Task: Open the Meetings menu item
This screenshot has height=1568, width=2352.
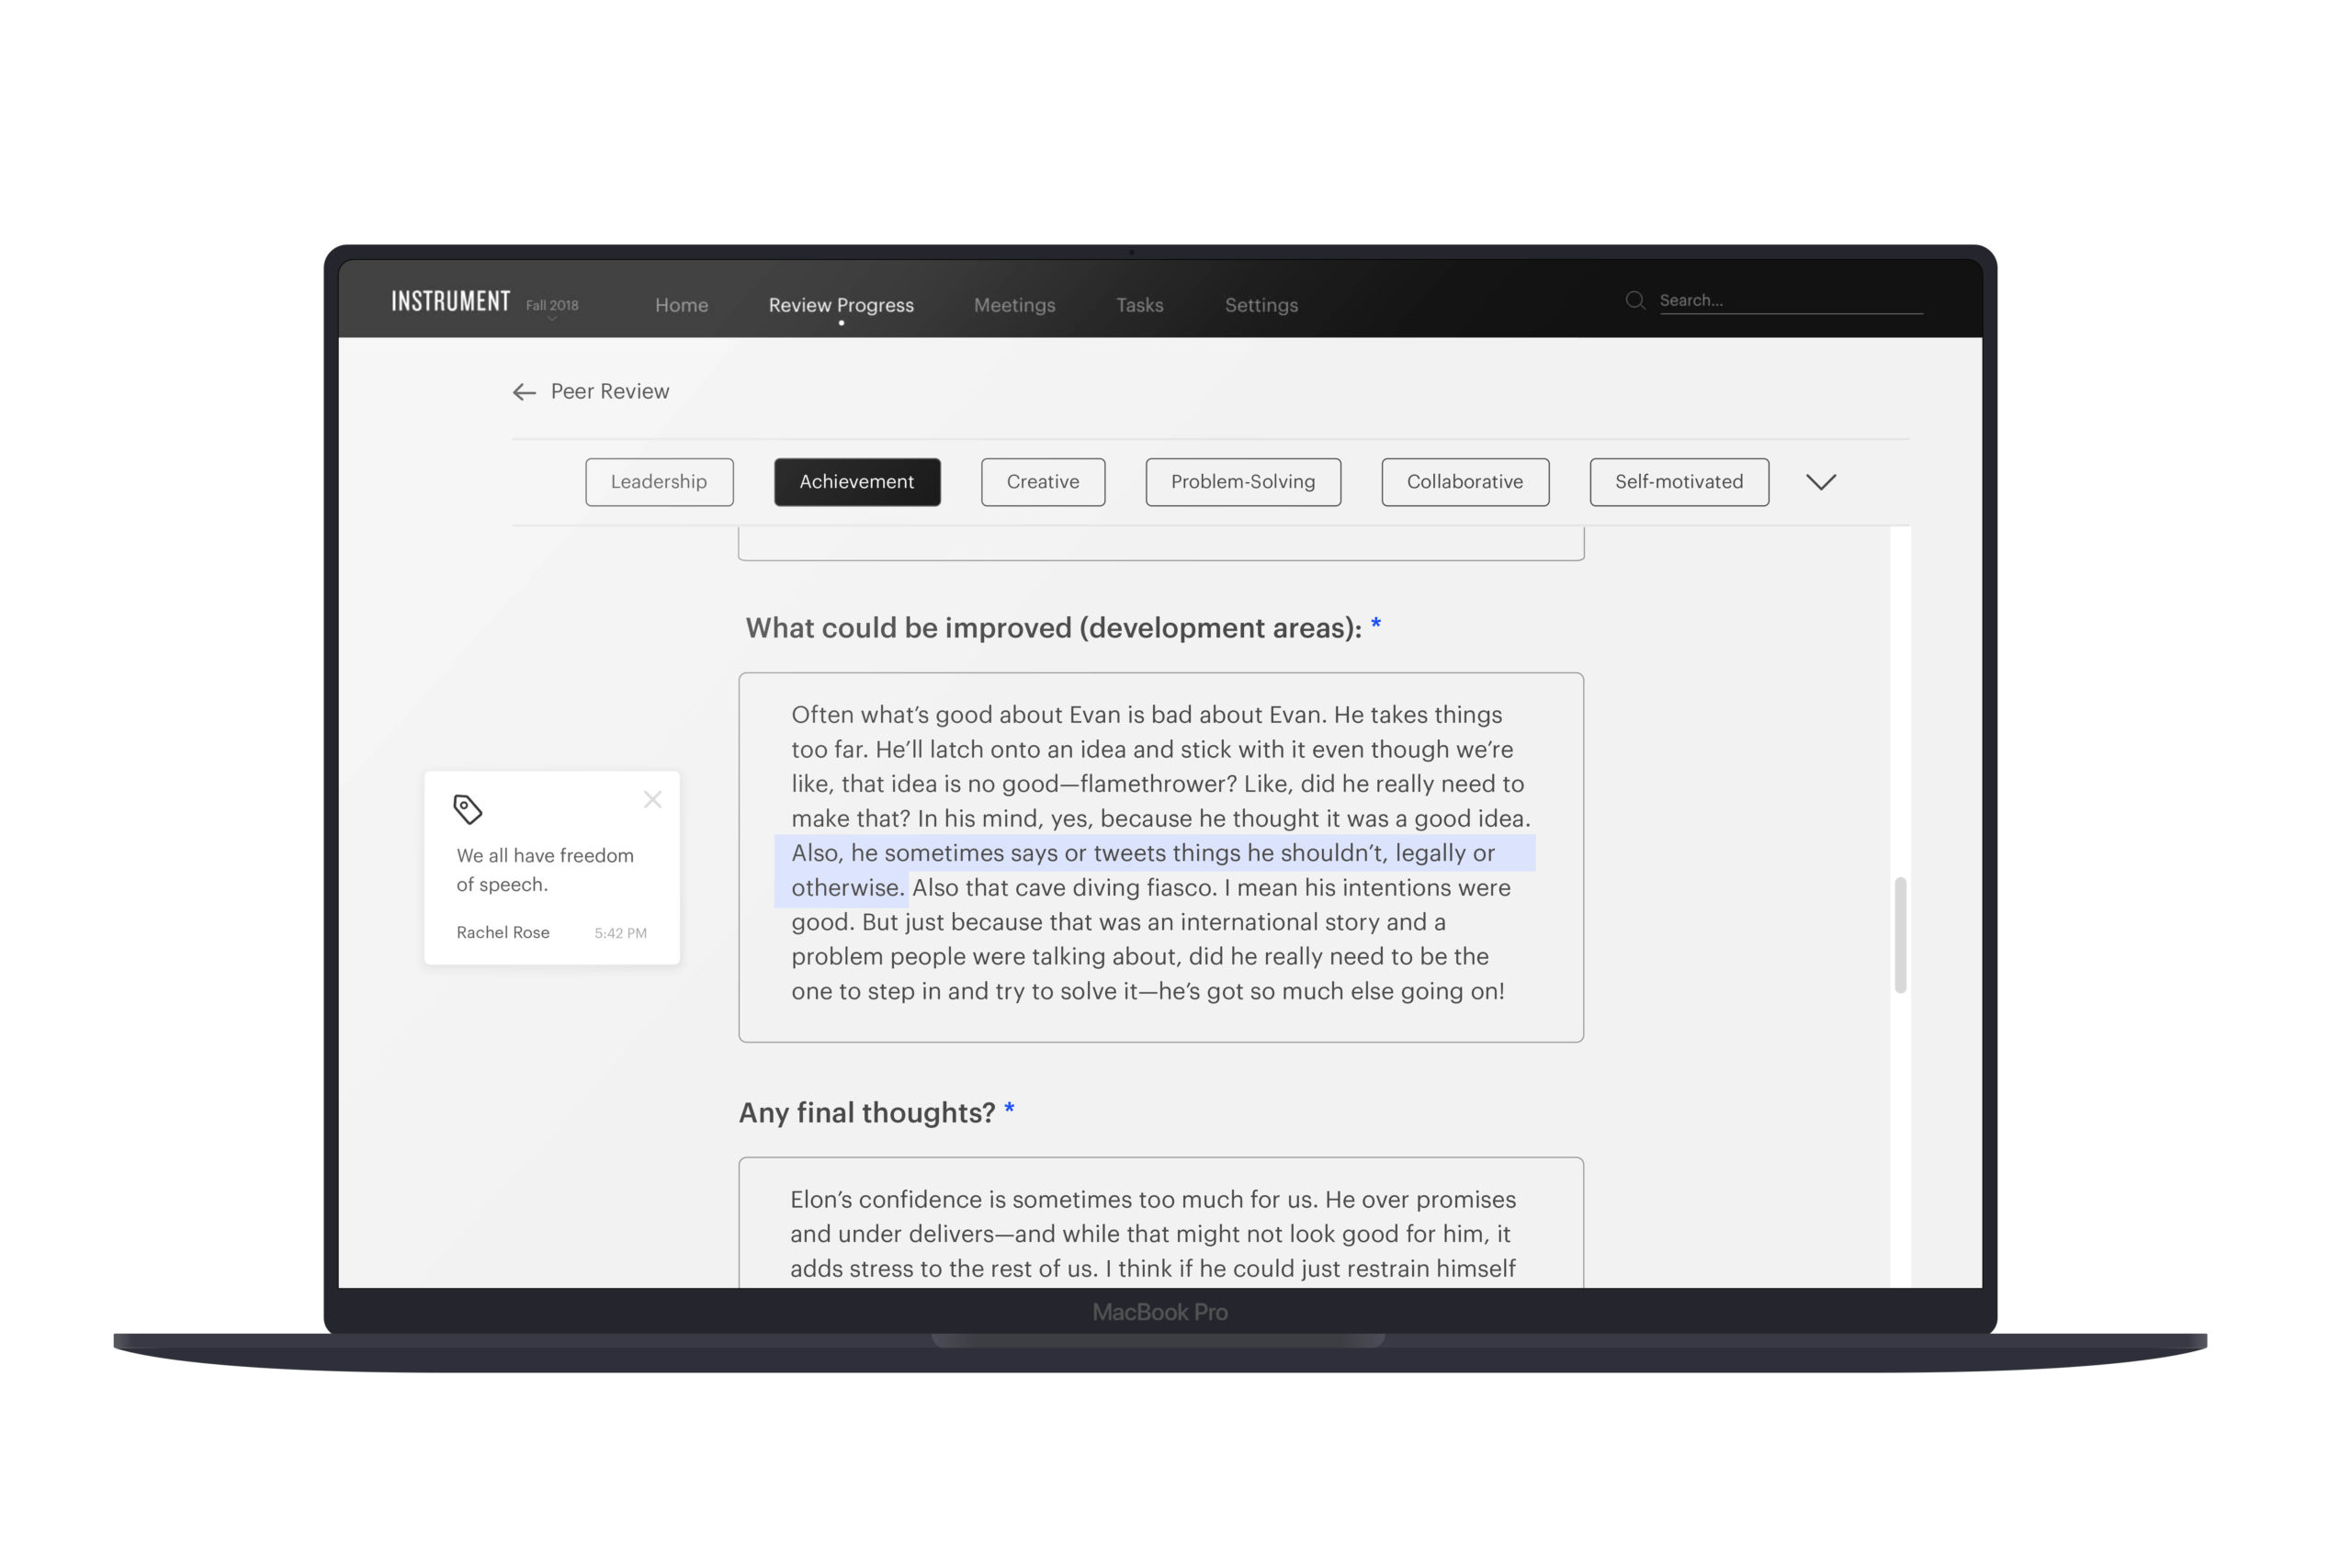Action: click(1015, 305)
